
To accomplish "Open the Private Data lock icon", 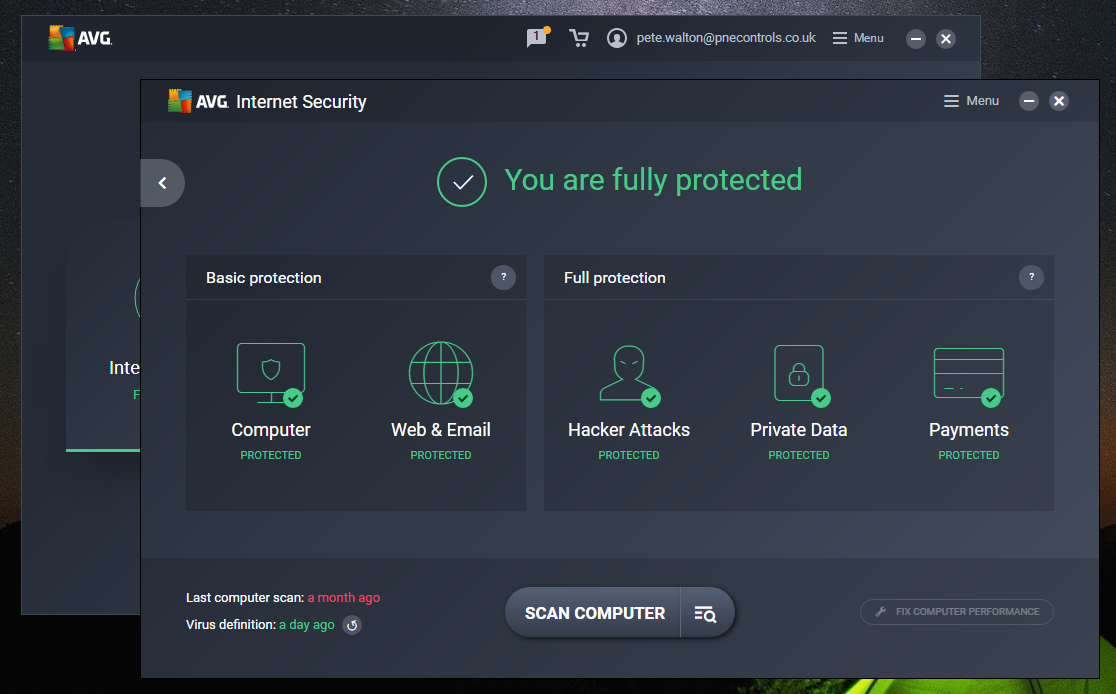I will 798,373.
